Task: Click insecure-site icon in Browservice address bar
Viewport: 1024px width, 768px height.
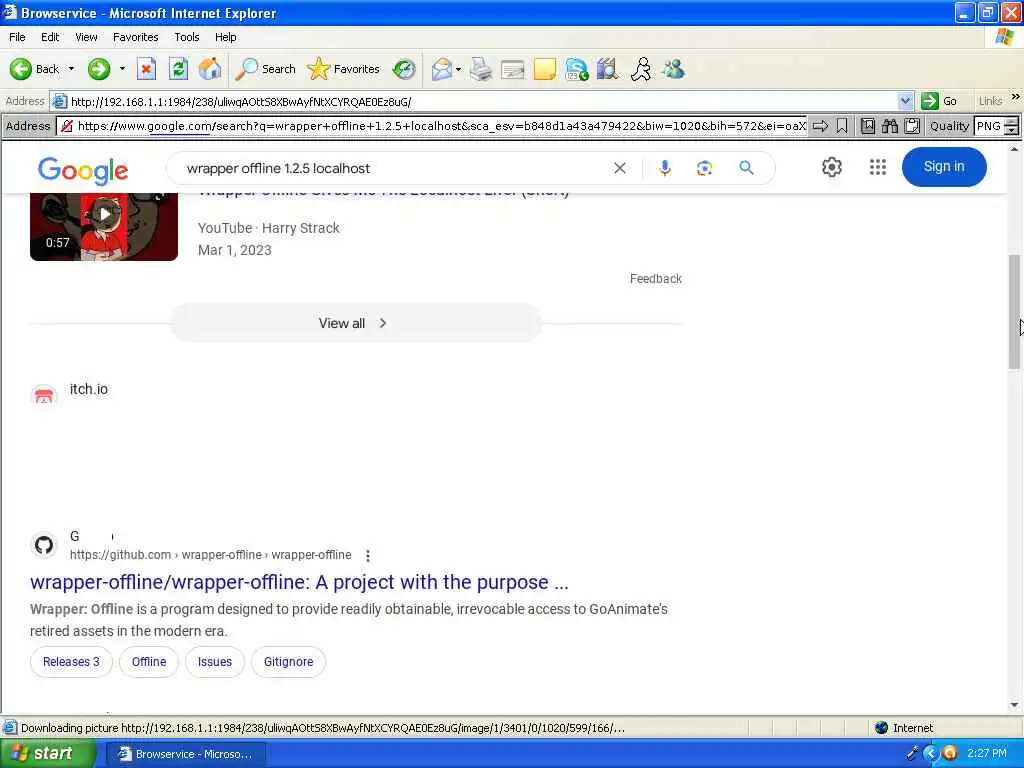Action: coord(67,126)
